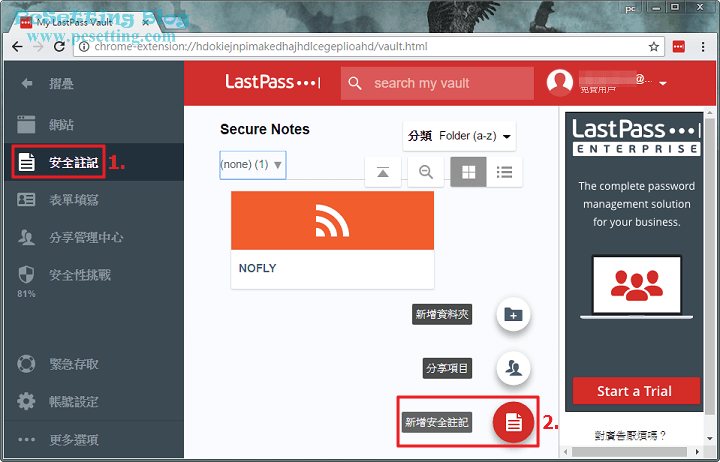
Task: Click the add new folder icon
Action: tap(513, 314)
